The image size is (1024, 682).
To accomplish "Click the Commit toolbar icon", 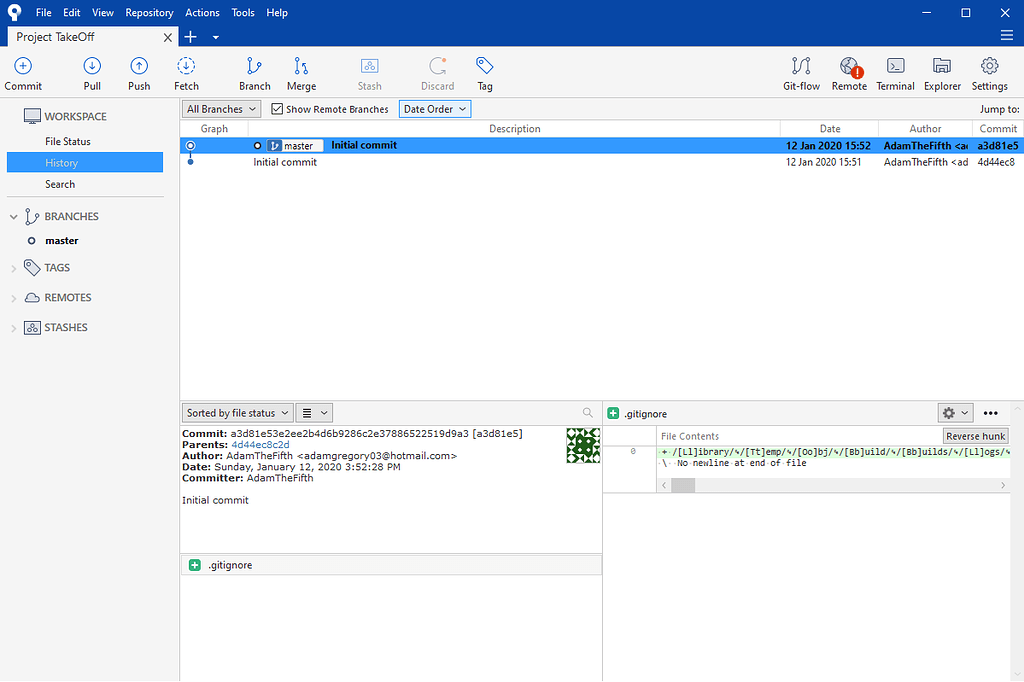I will point(23,73).
